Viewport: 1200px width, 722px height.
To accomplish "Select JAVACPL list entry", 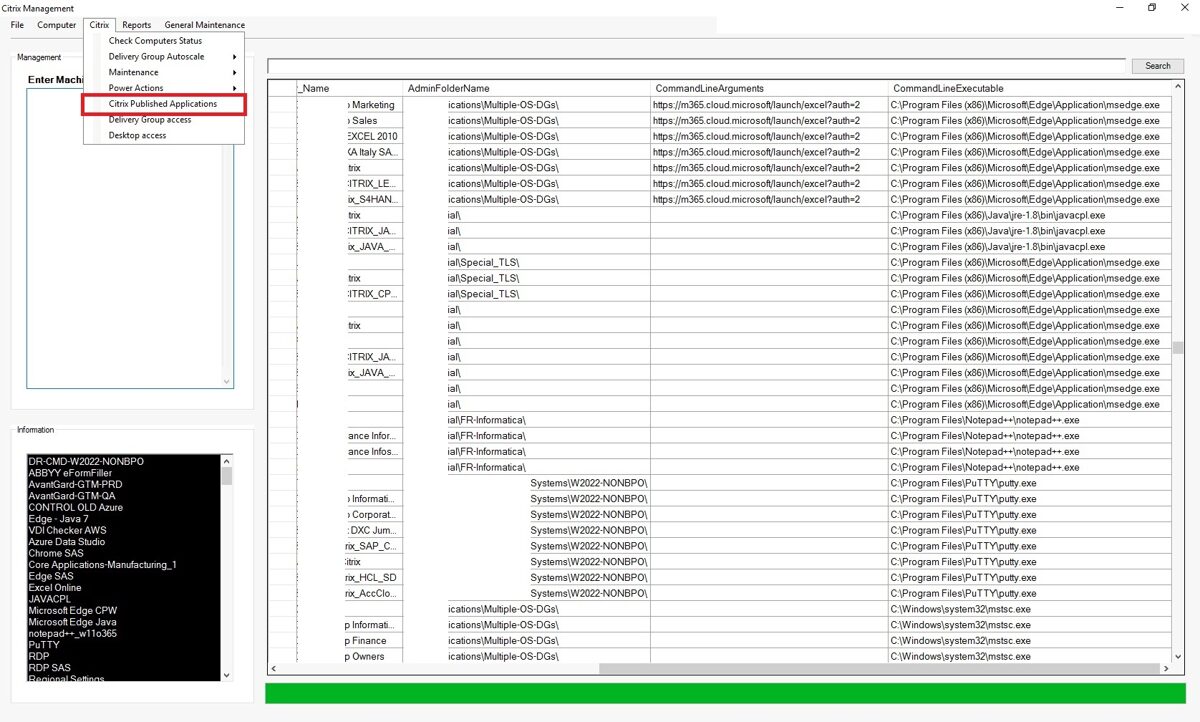I will pyautogui.click(x=49, y=599).
